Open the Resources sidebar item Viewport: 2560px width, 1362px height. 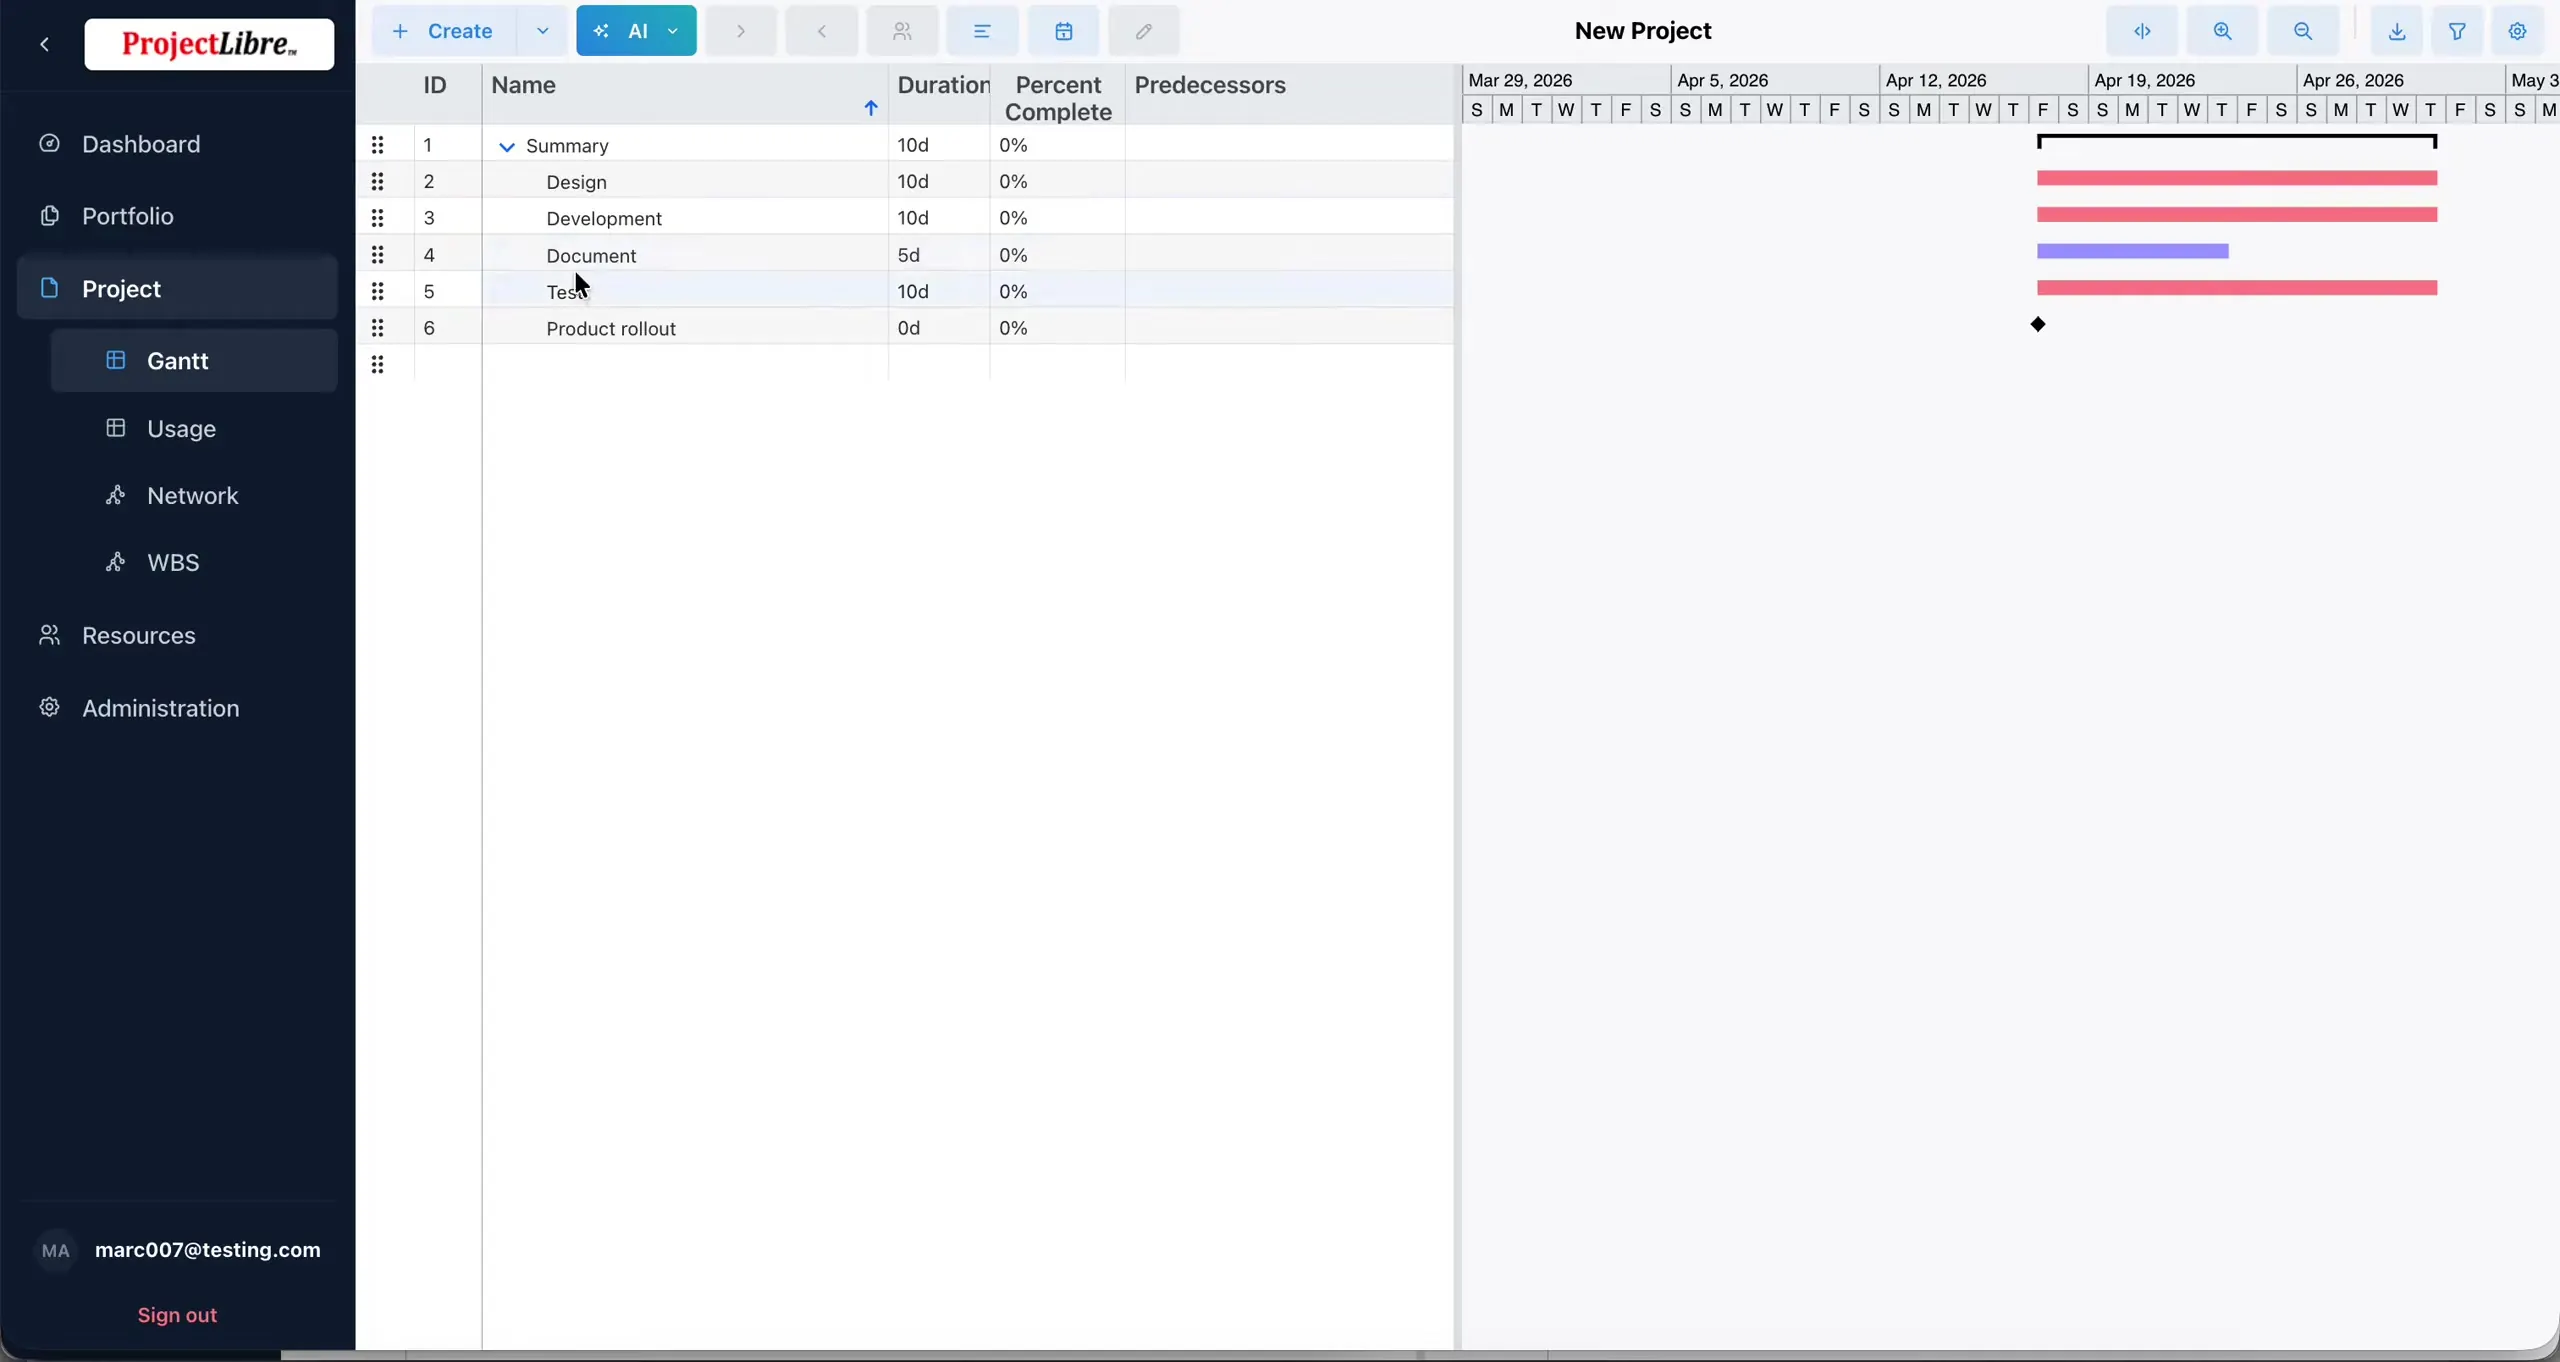(x=177, y=635)
